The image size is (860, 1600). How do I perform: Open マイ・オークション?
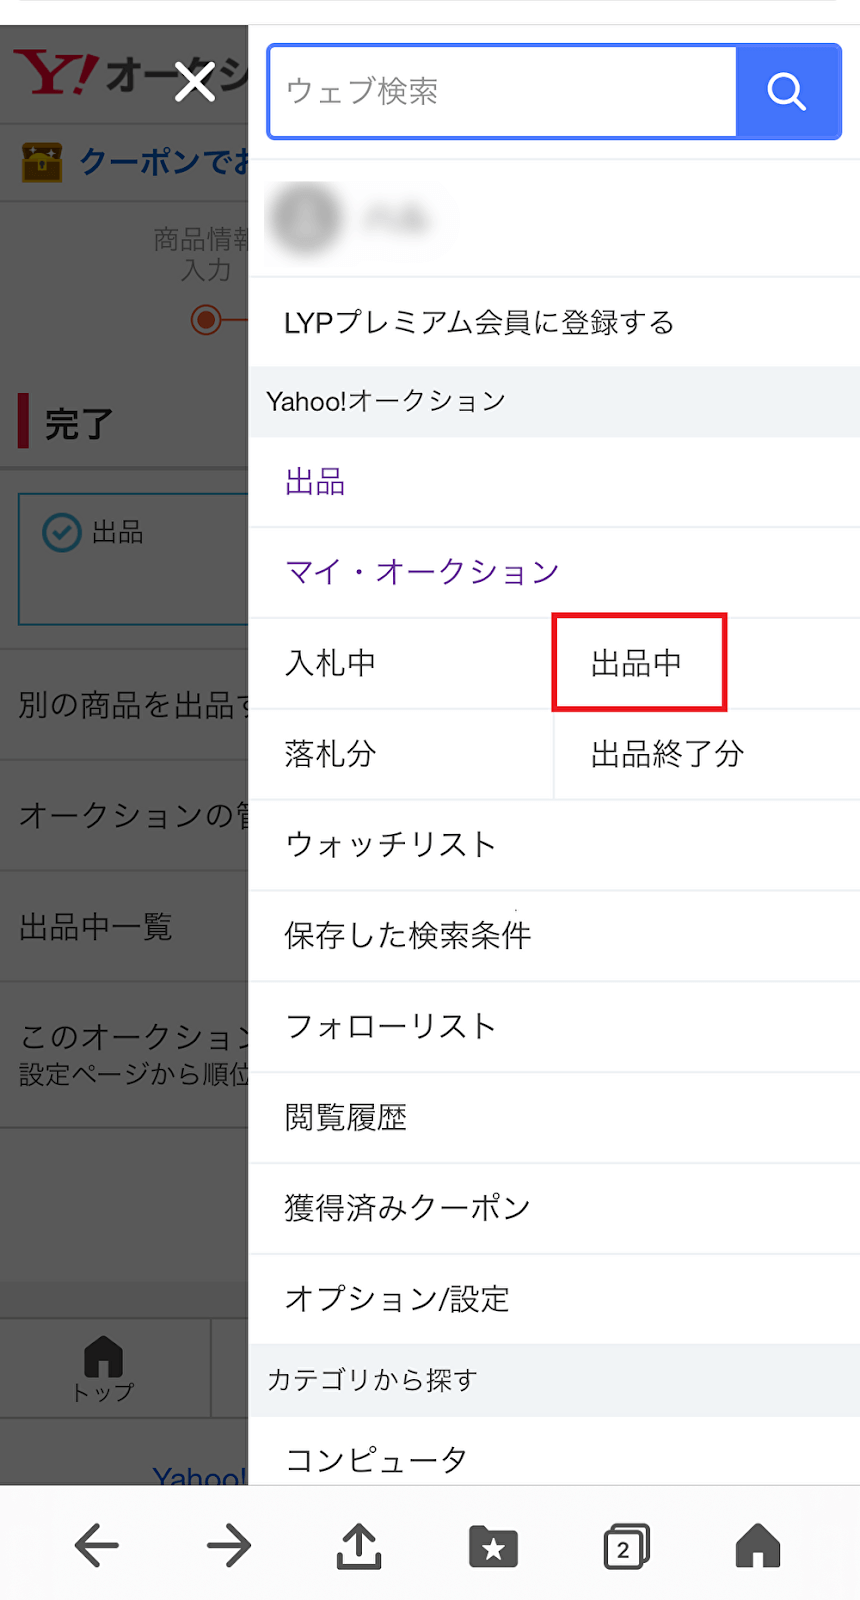click(x=554, y=572)
